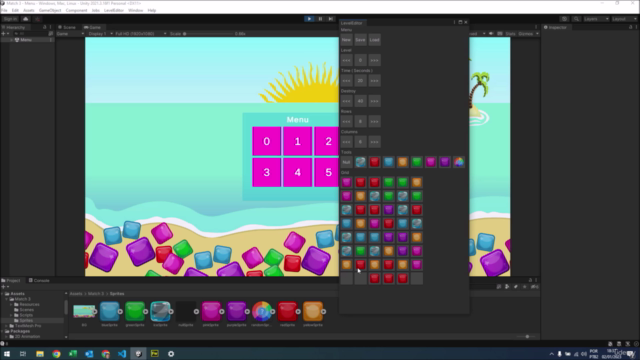The width and height of the screenshot is (640, 360).
Task: Click level 1 button in game Menu
Action: (x=298, y=141)
